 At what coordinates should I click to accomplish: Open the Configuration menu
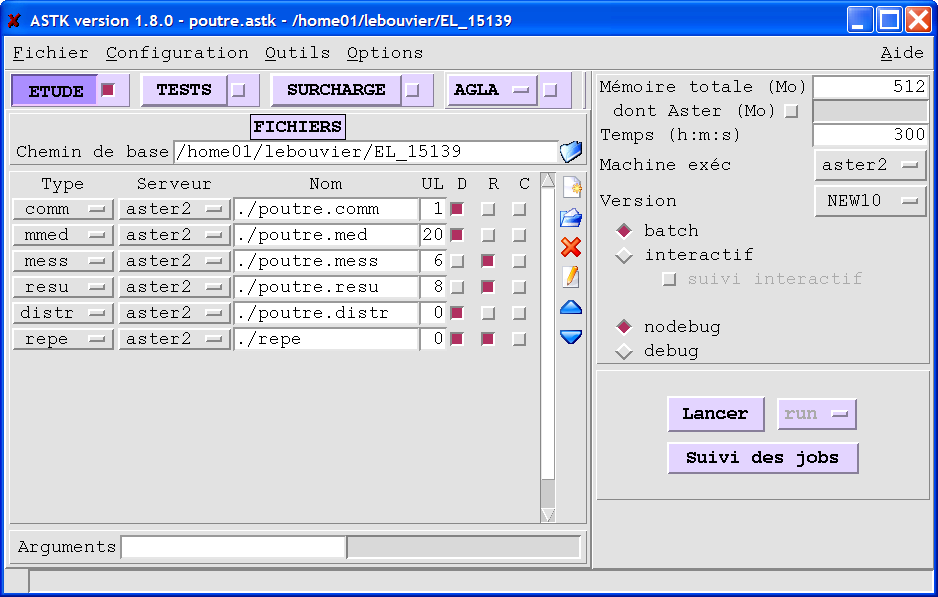[177, 53]
